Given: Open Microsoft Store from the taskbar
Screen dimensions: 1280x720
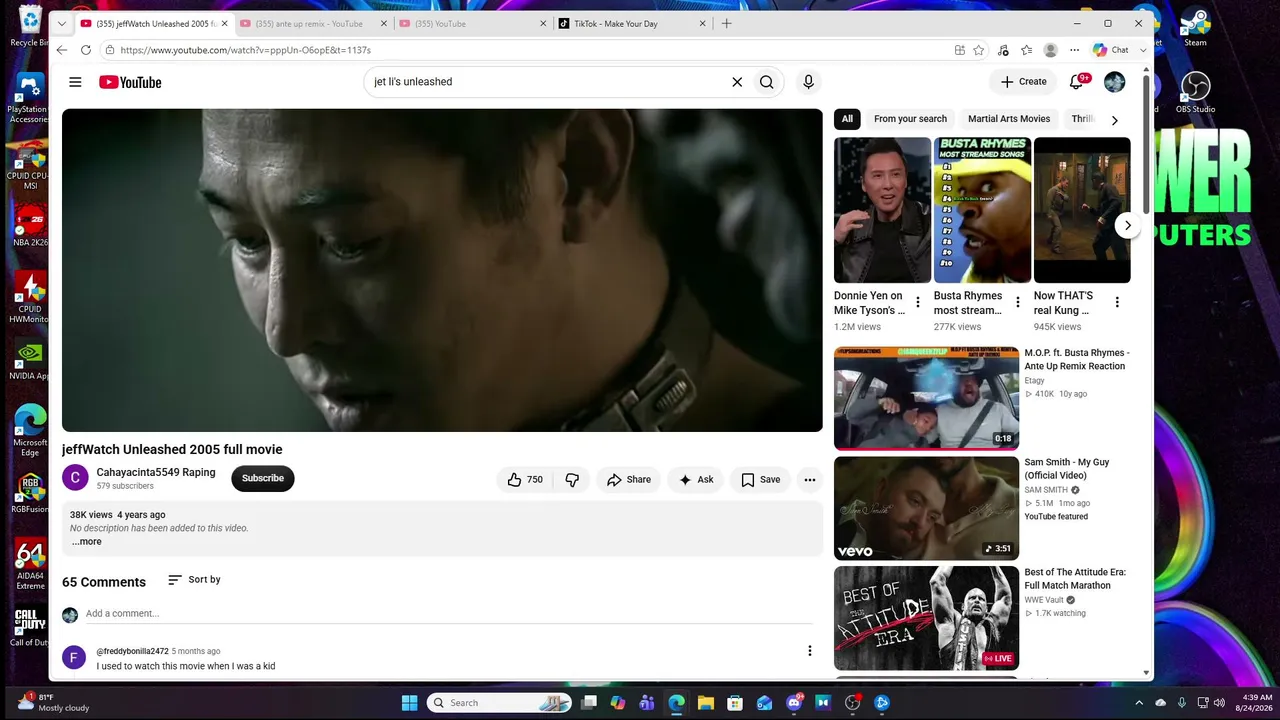Looking at the screenshot, I should coord(735,703).
